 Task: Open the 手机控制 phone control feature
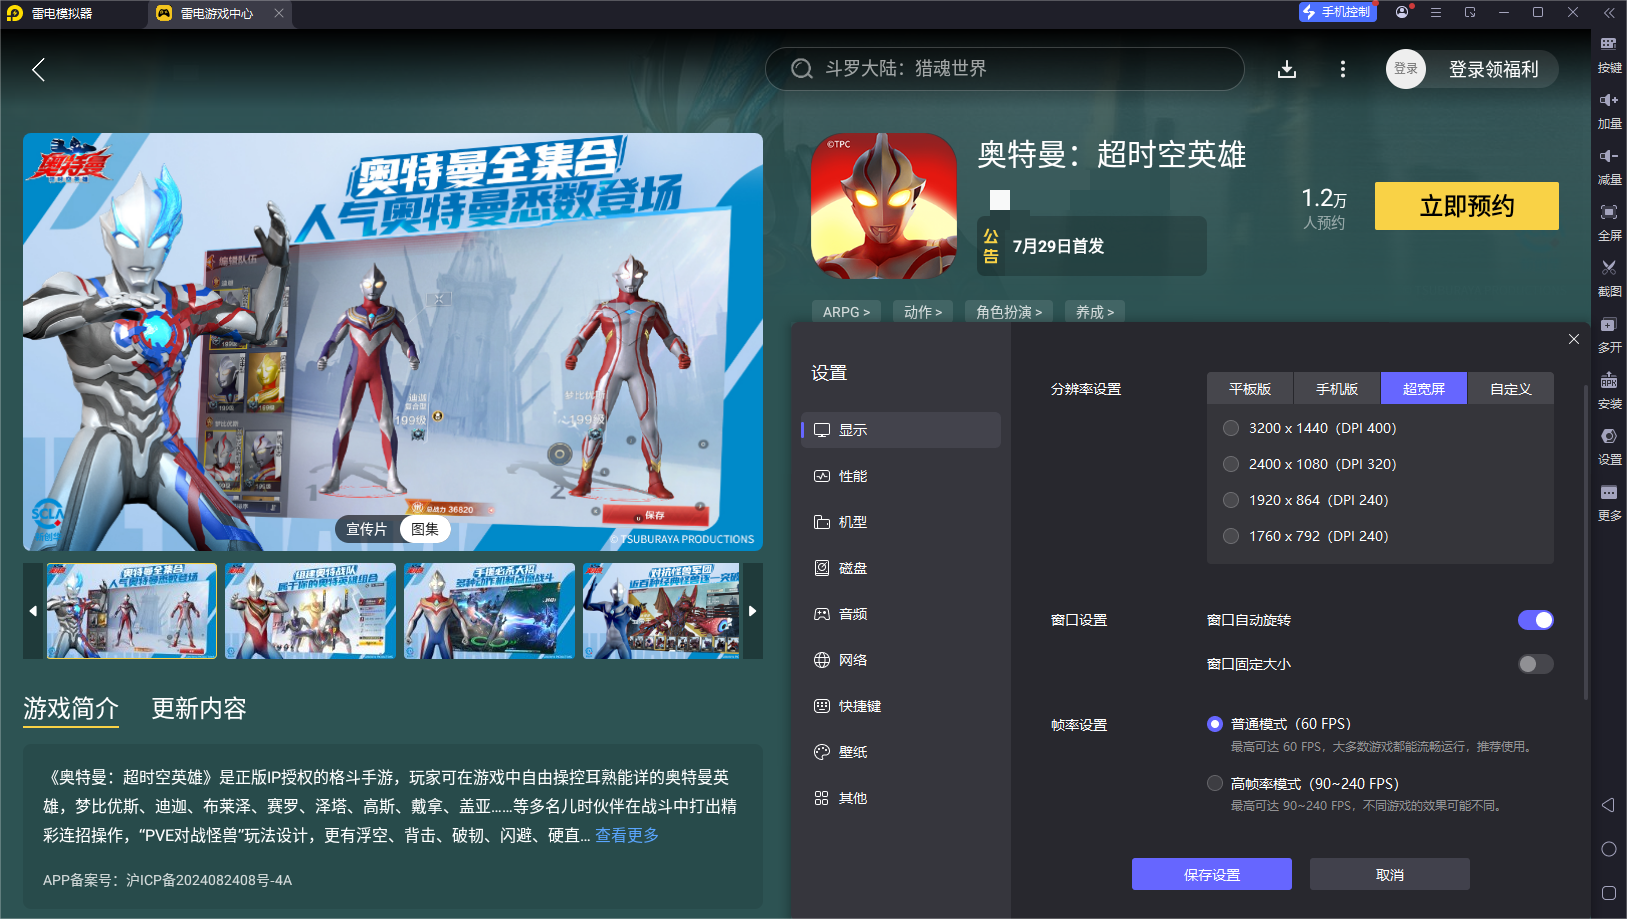point(1338,12)
